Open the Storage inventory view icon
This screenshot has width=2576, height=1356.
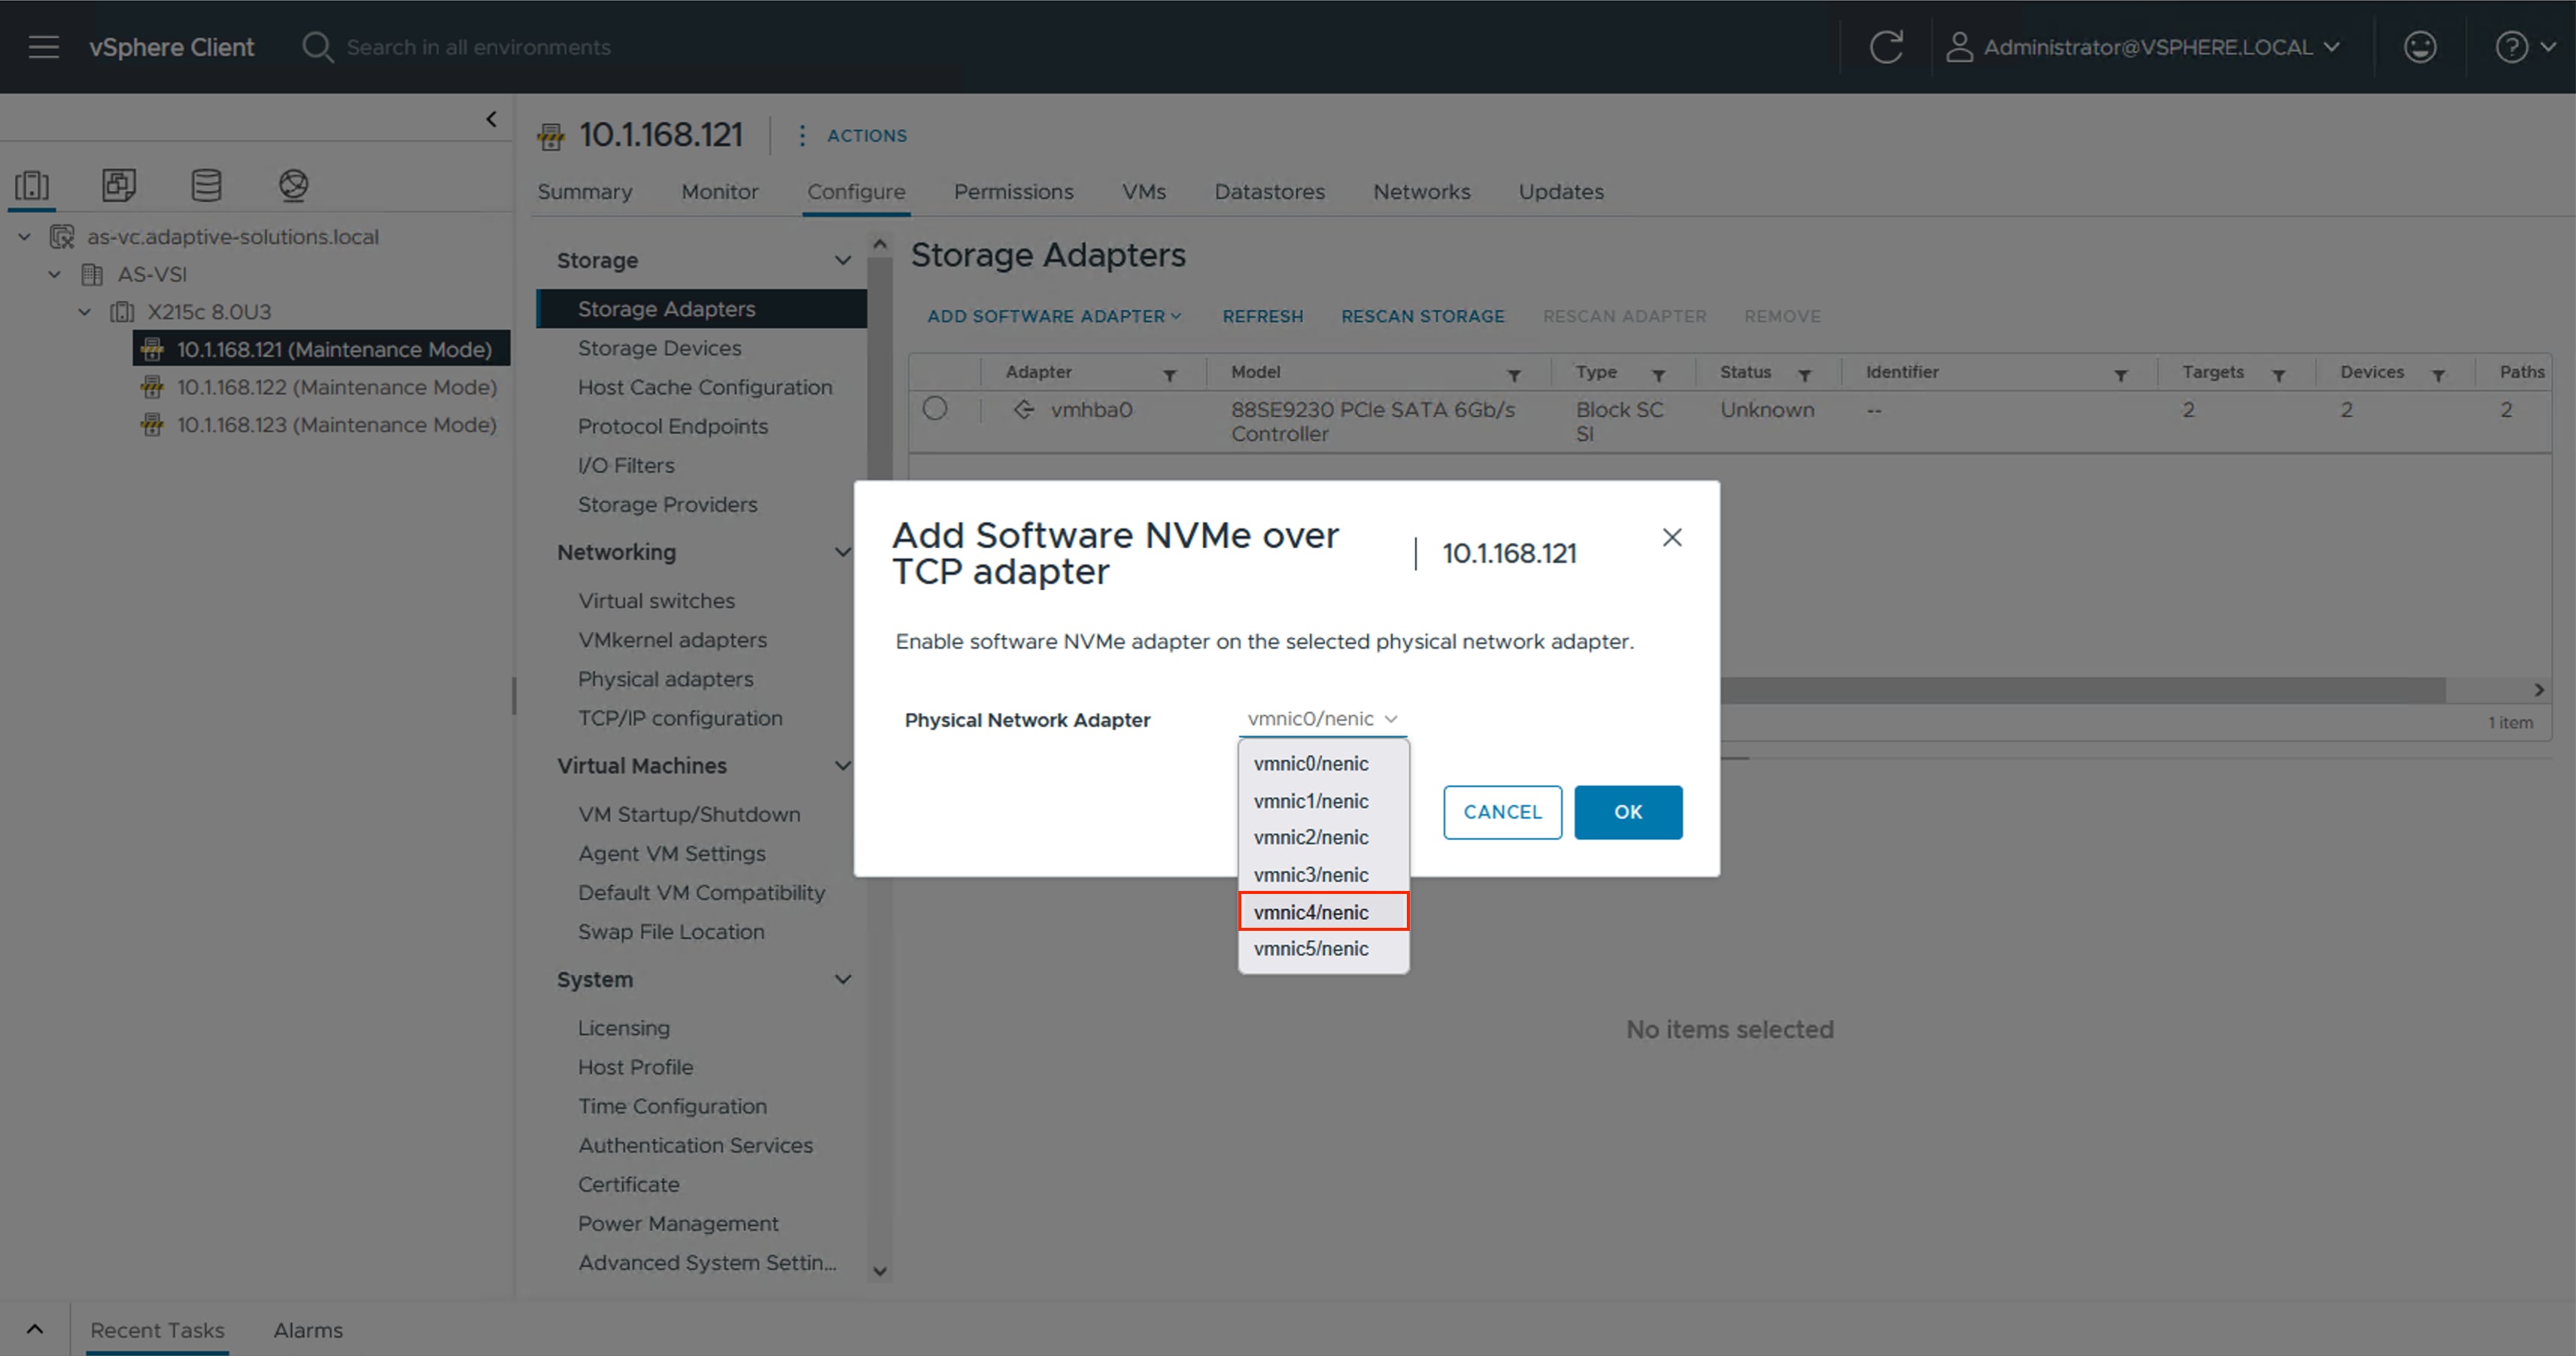coord(206,185)
